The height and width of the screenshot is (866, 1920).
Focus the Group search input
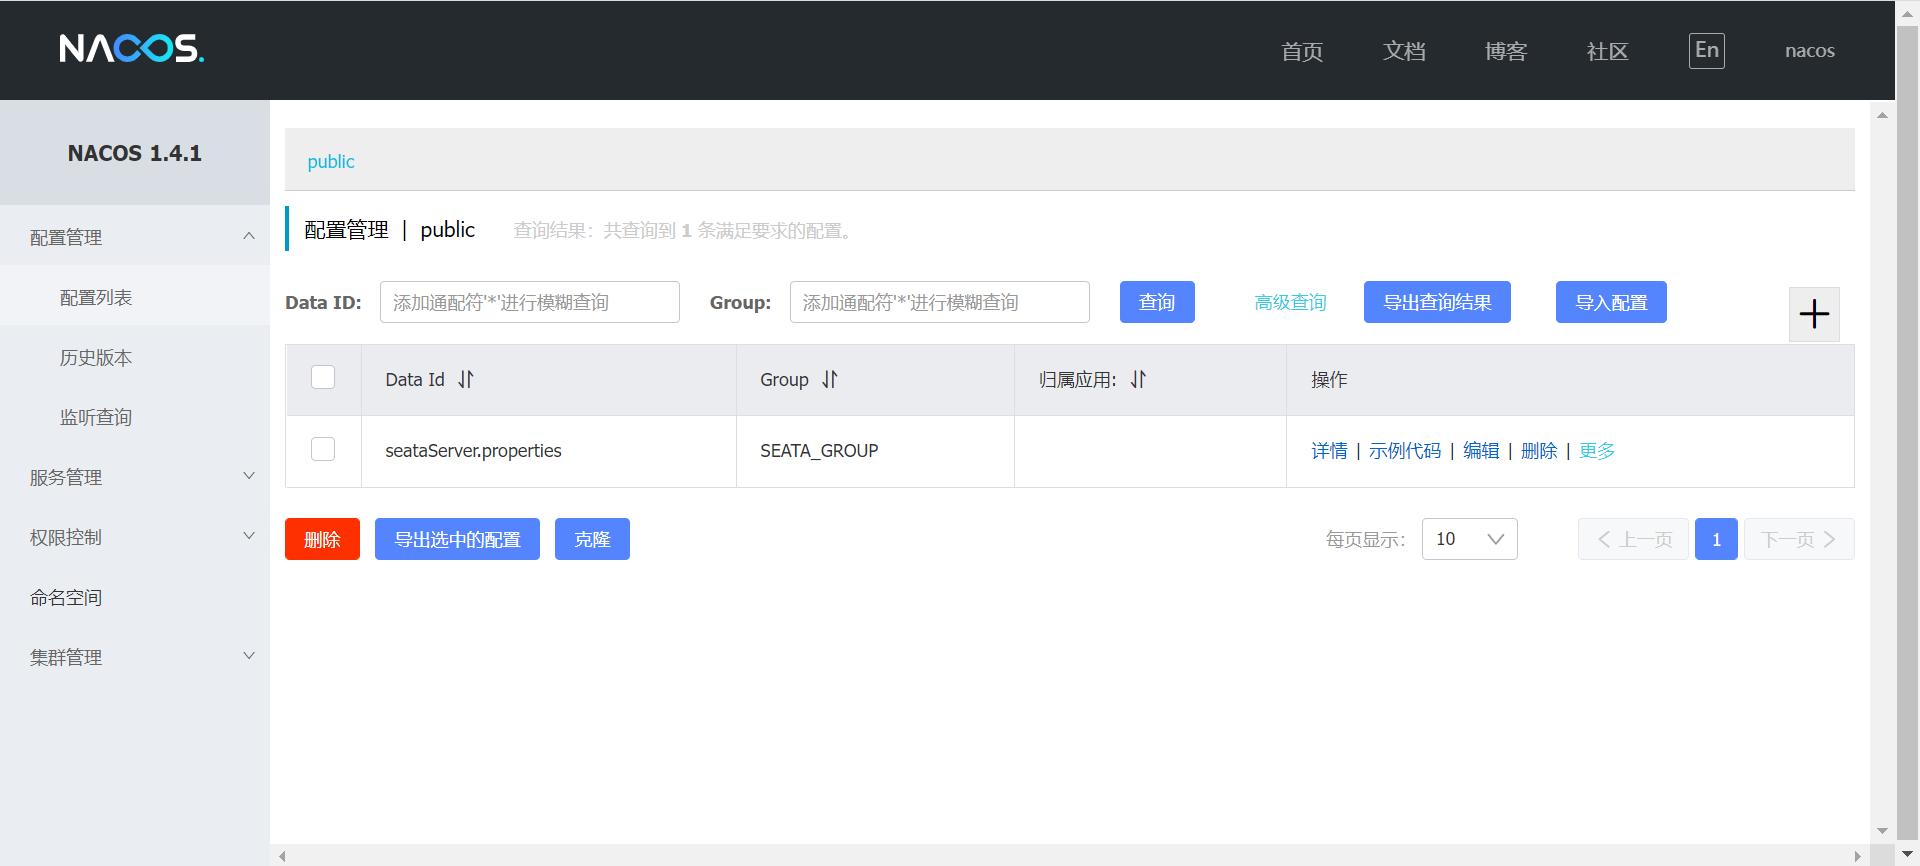[x=940, y=302]
